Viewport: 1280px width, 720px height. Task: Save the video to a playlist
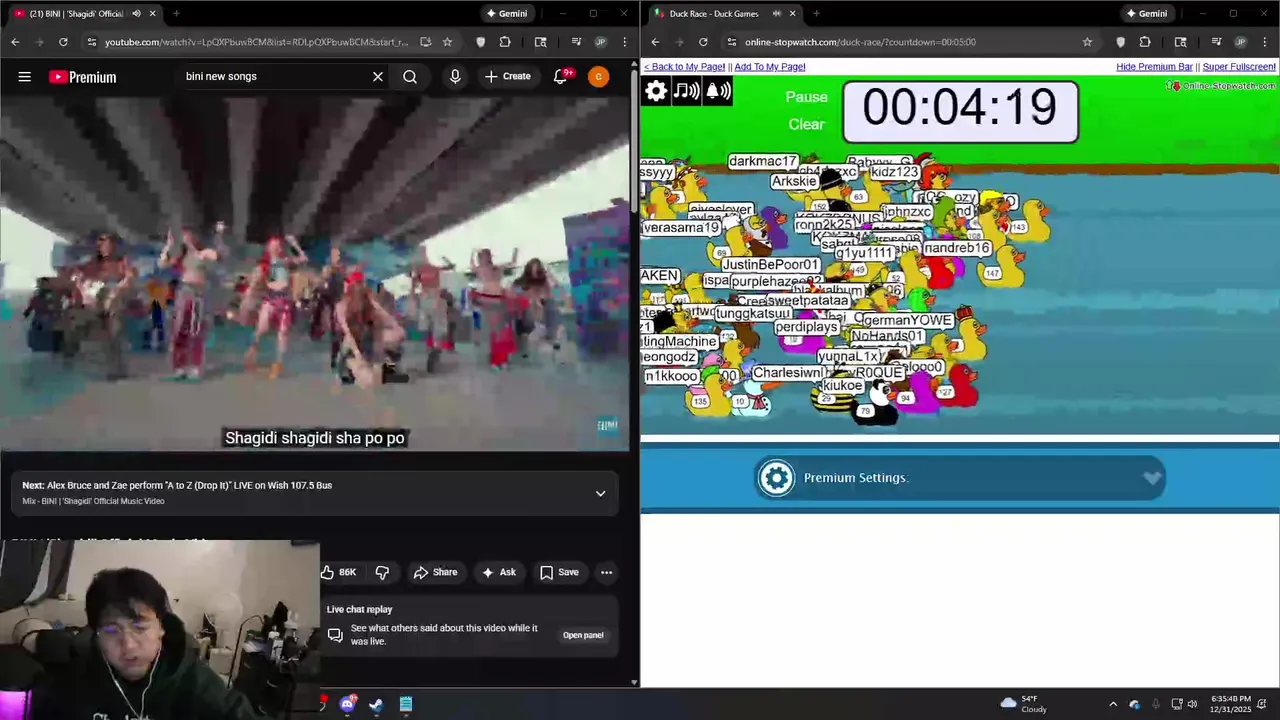(559, 572)
